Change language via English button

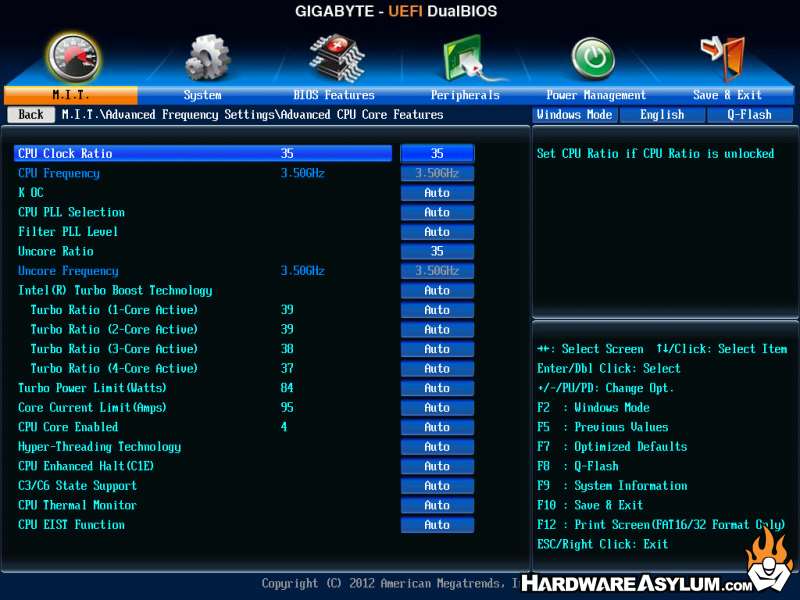coord(662,115)
